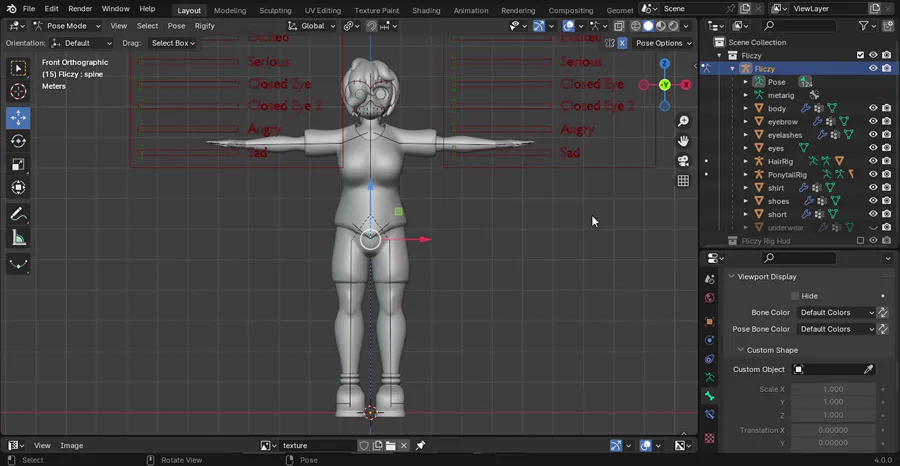Toggle X-ray viewport display

[x=619, y=26]
